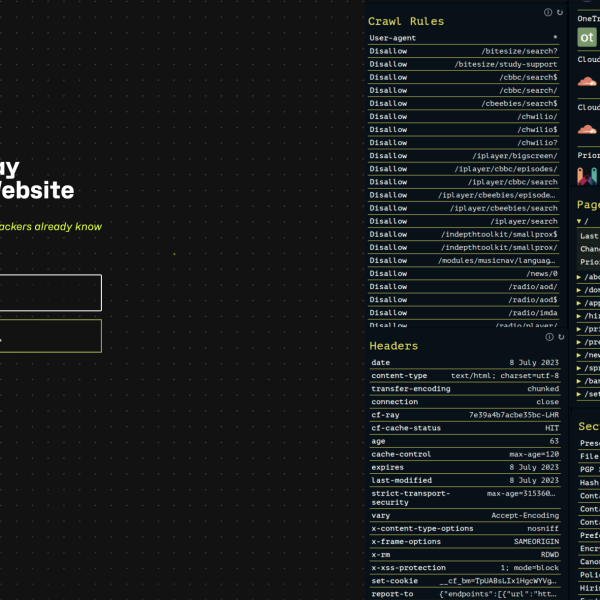
Task: Click the 'transfer-encoding' chunked row
Action: coord(465,388)
